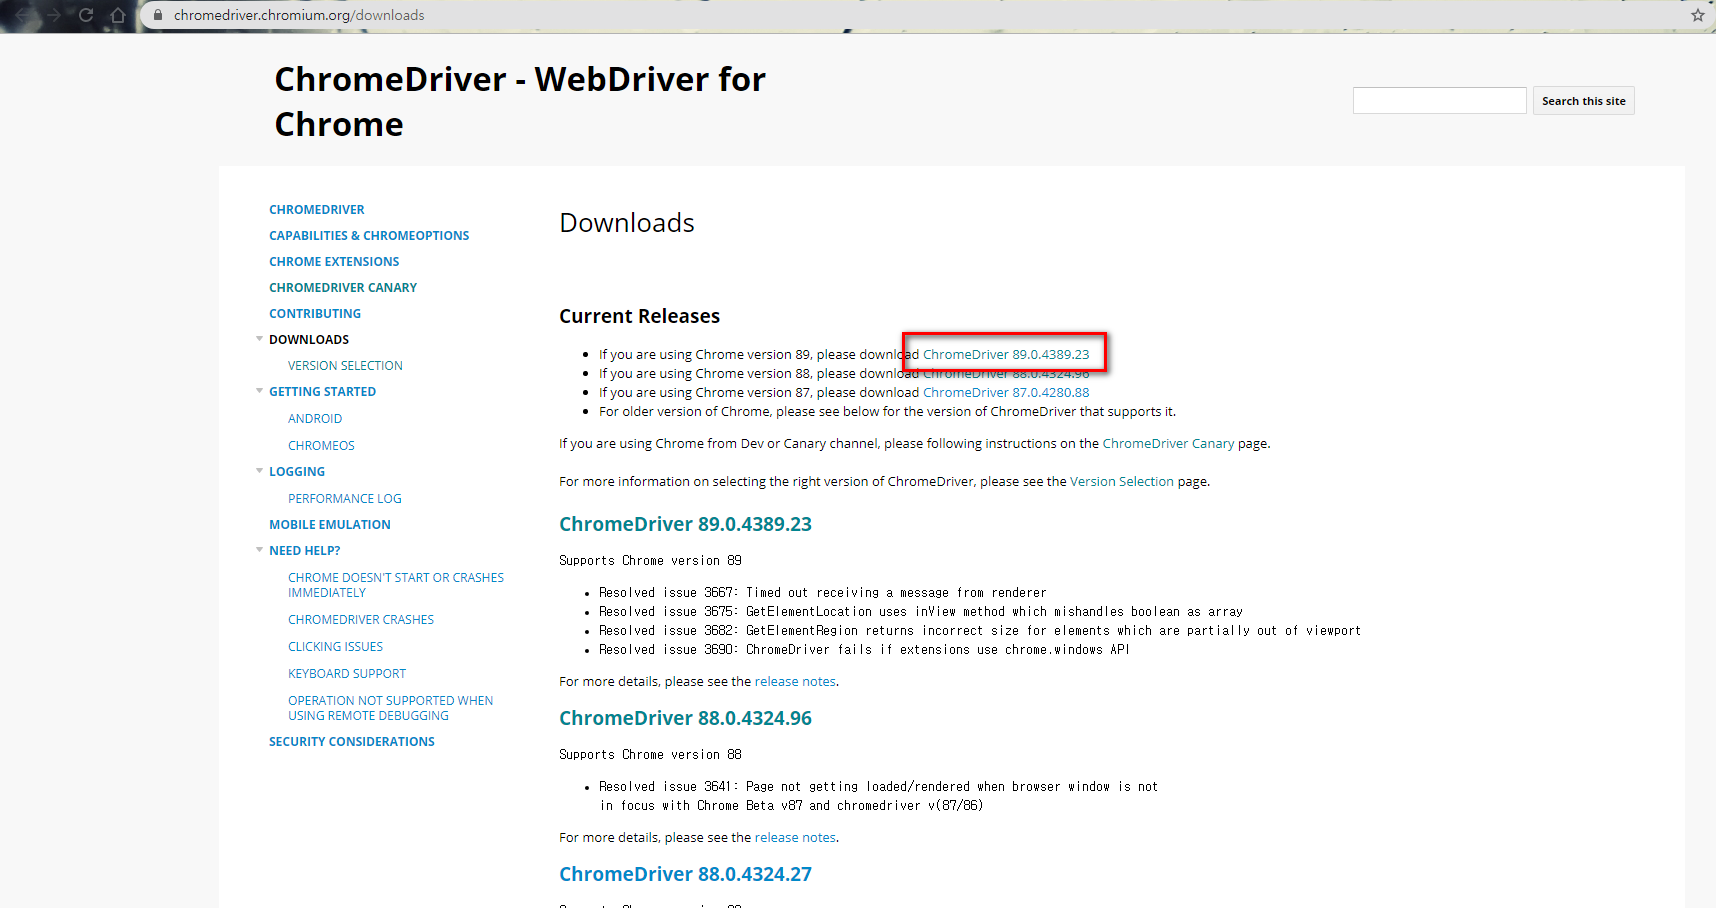1716x908 pixels.
Task: Click the address bar URL
Action: tap(299, 15)
